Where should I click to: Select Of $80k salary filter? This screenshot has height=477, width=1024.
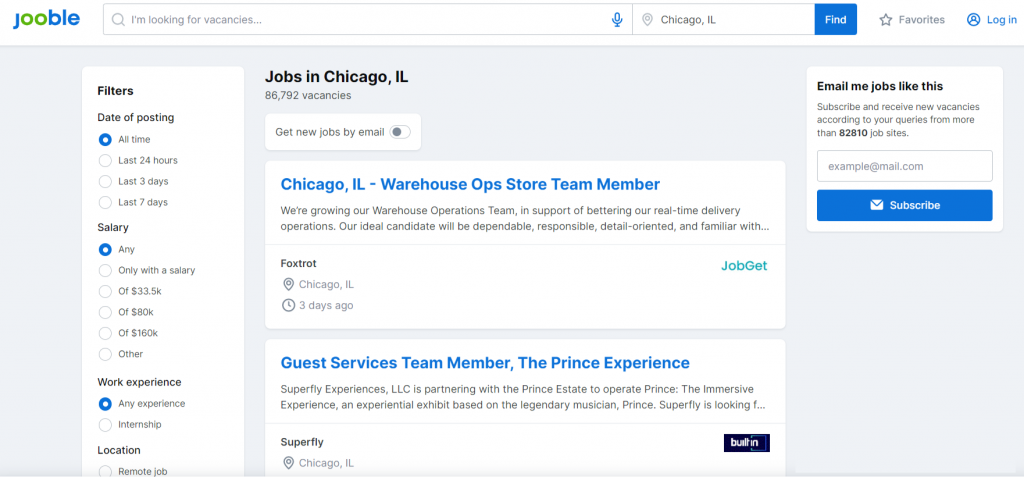tap(105, 312)
